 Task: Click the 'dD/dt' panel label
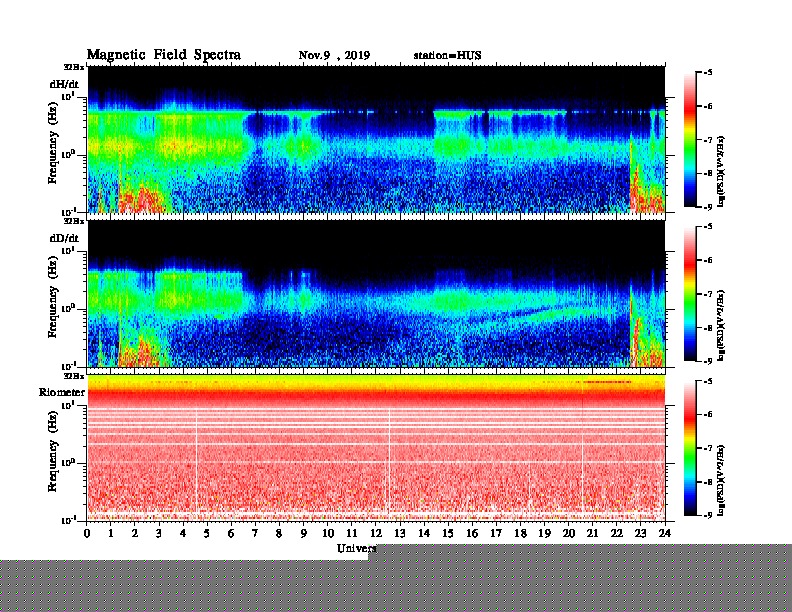point(64,238)
